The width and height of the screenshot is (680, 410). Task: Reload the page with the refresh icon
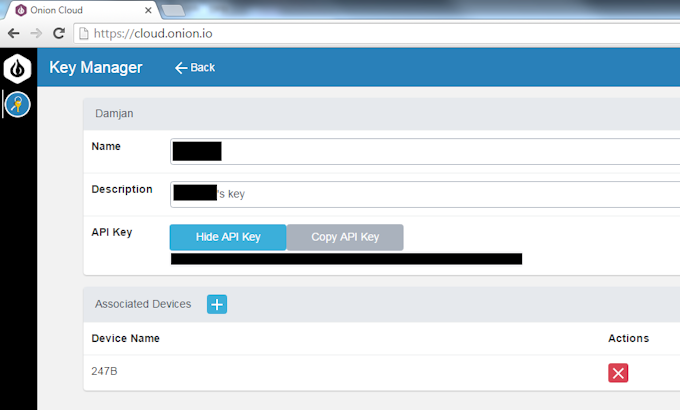click(59, 33)
